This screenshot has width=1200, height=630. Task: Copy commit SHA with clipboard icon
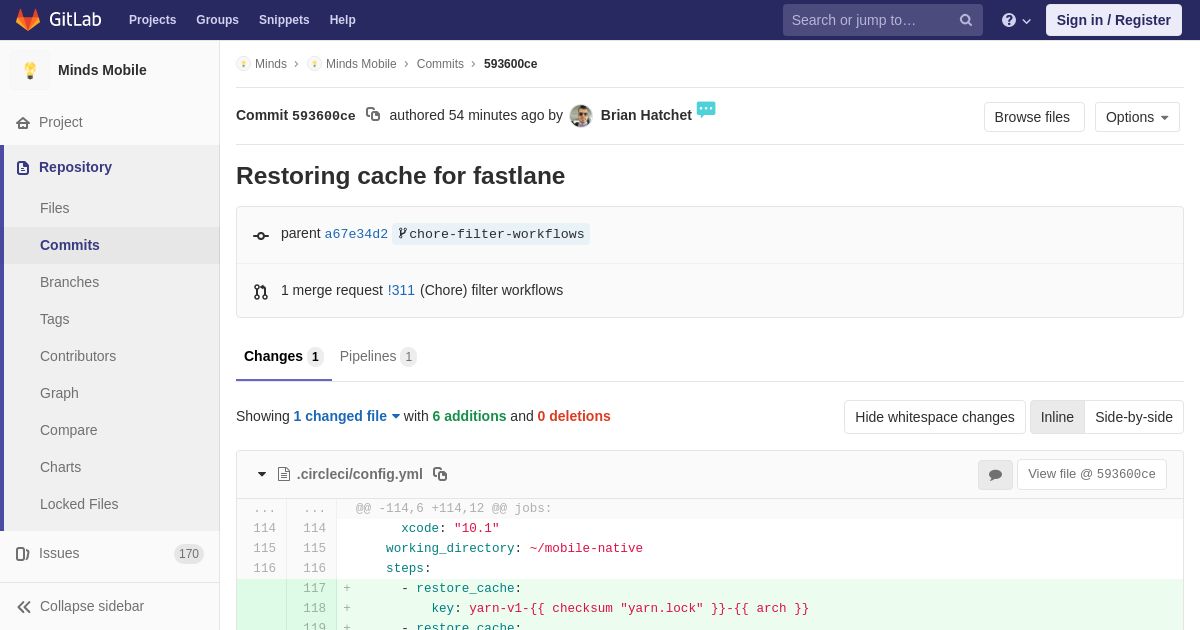point(373,115)
